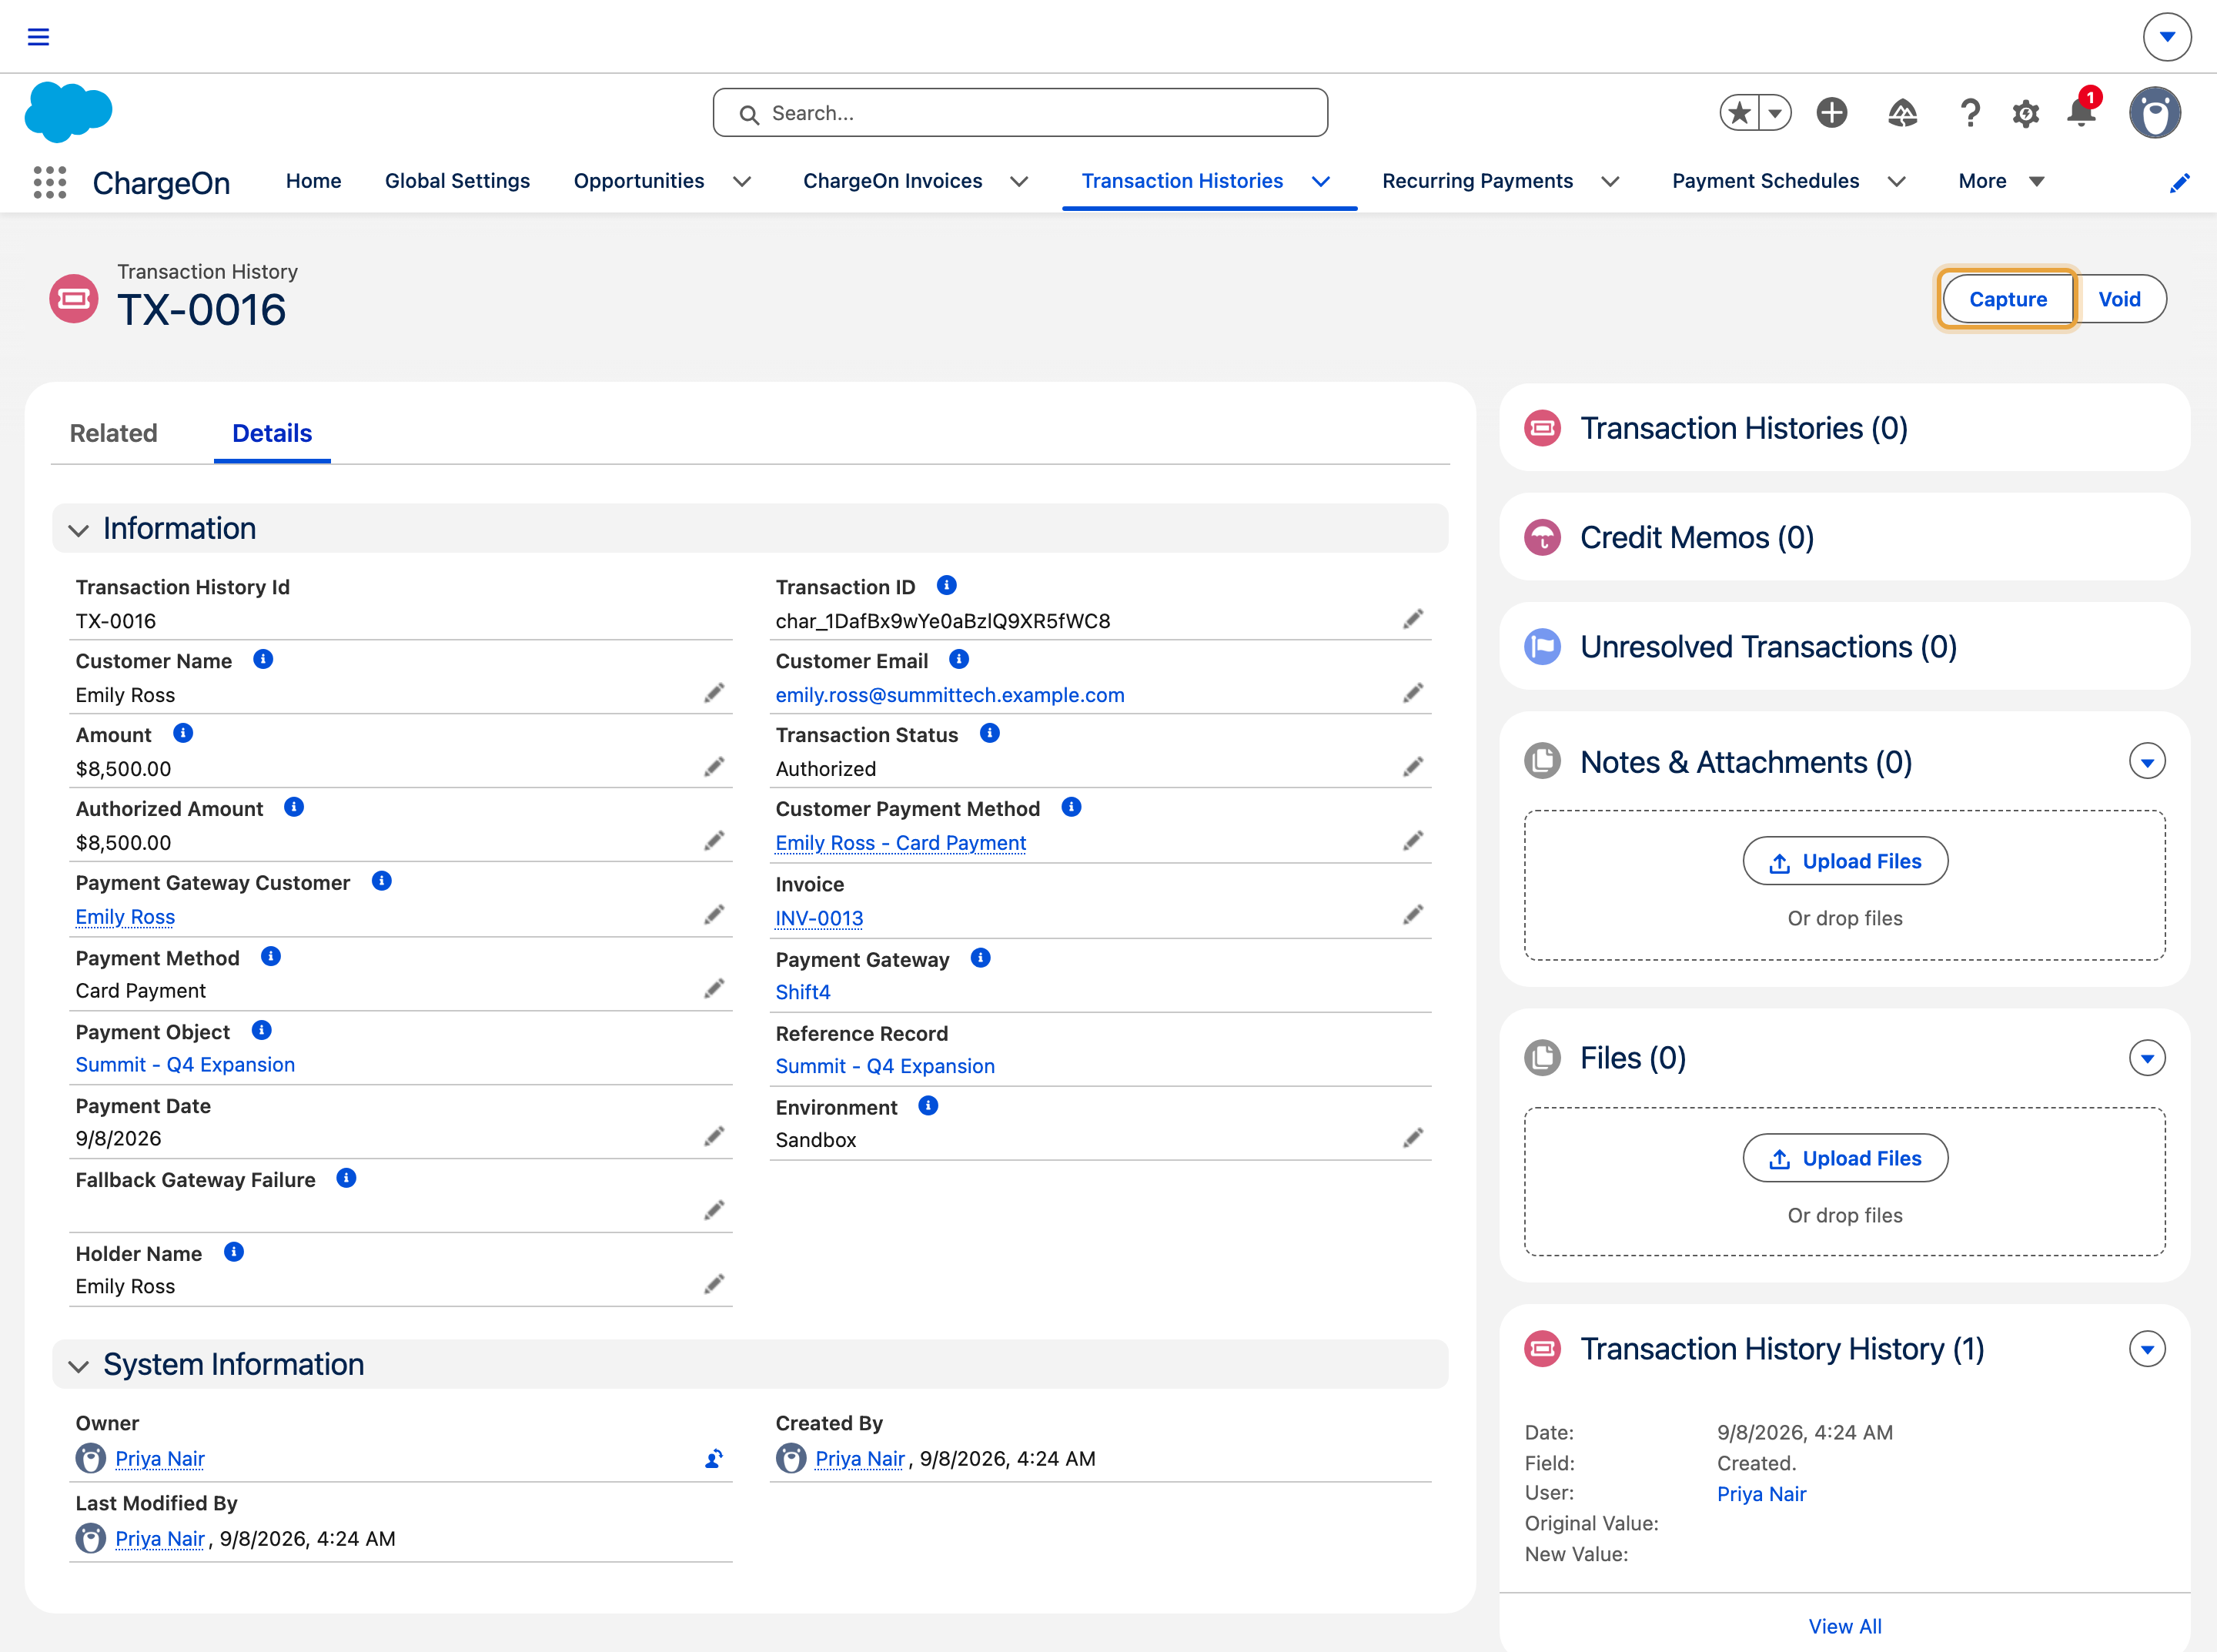This screenshot has width=2217, height=1652.
Task: Open the ChargeOn Invoices tab
Action: pyautogui.click(x=893, y=182)
